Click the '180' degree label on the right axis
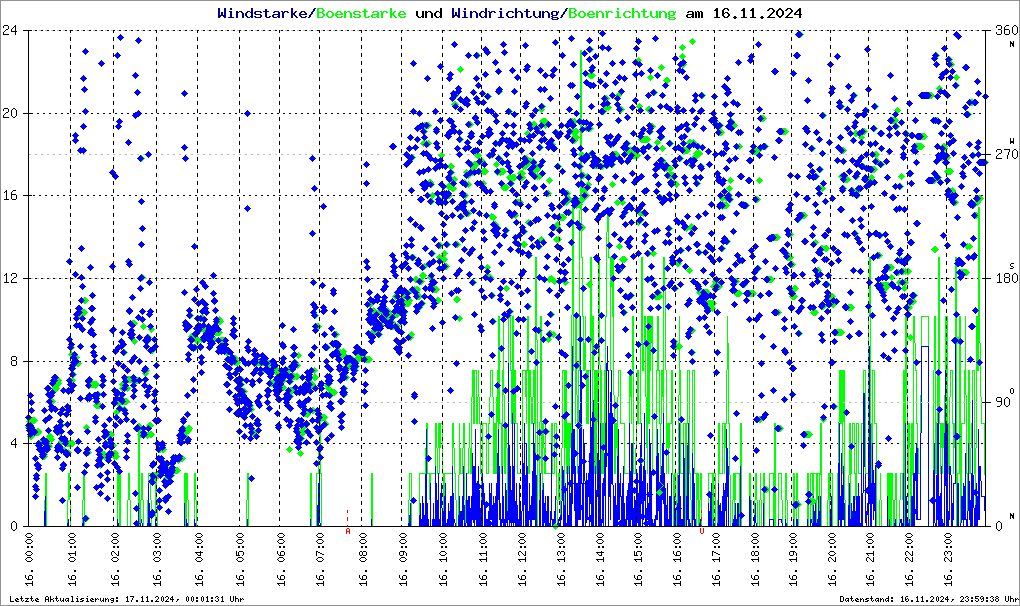 click(1003, 279)
